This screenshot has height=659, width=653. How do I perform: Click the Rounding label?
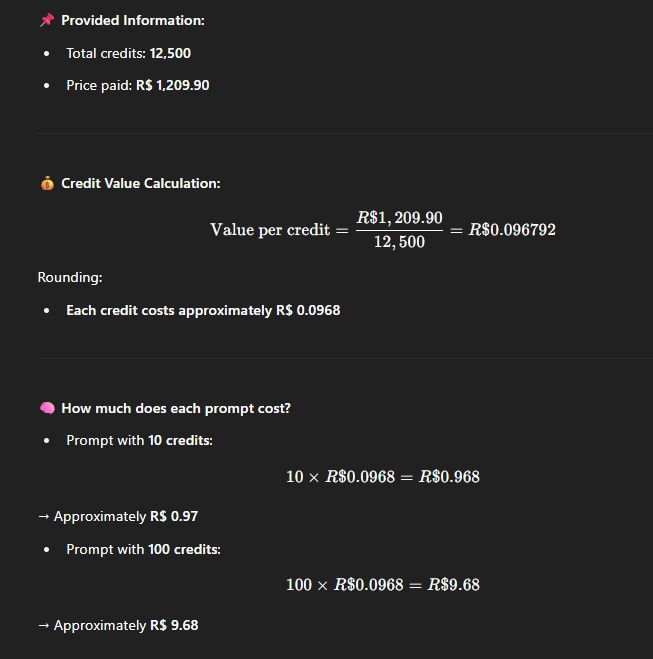pos(70,277)
